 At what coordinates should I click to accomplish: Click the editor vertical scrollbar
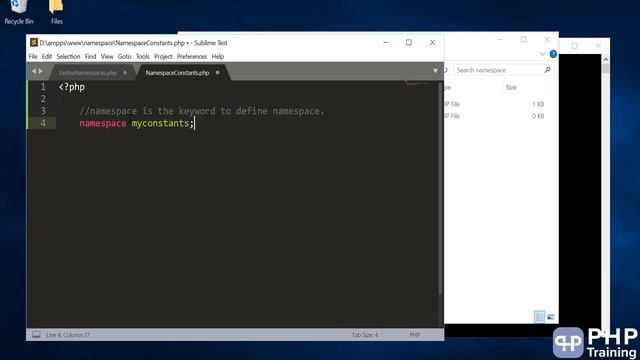pos(441,188)
